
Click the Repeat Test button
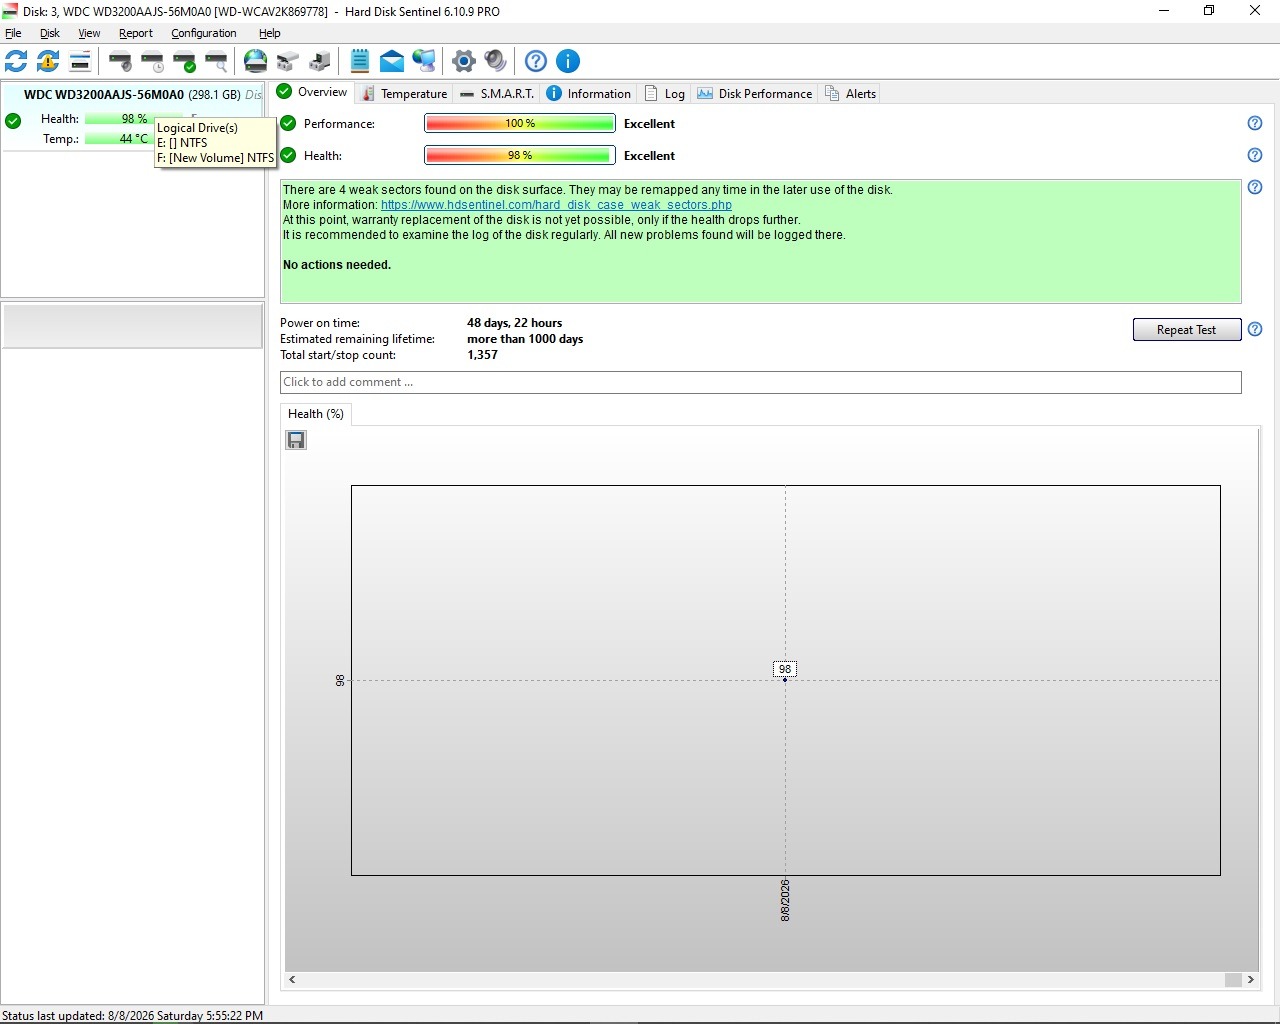coord(1187,330)
